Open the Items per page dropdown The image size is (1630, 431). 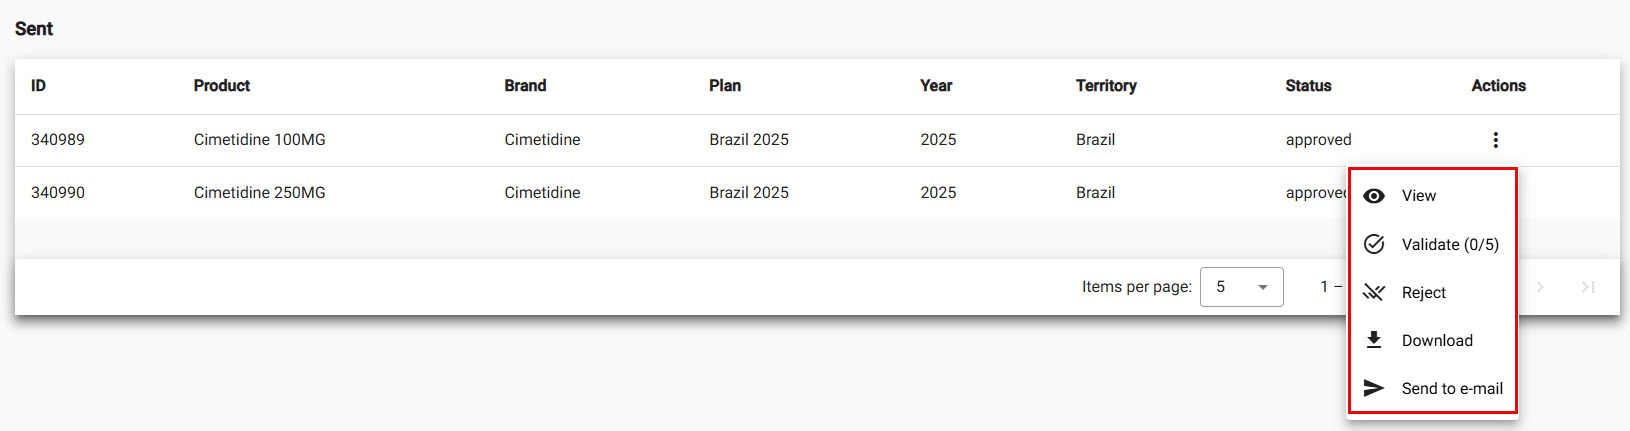click(x=1241, y=287)
